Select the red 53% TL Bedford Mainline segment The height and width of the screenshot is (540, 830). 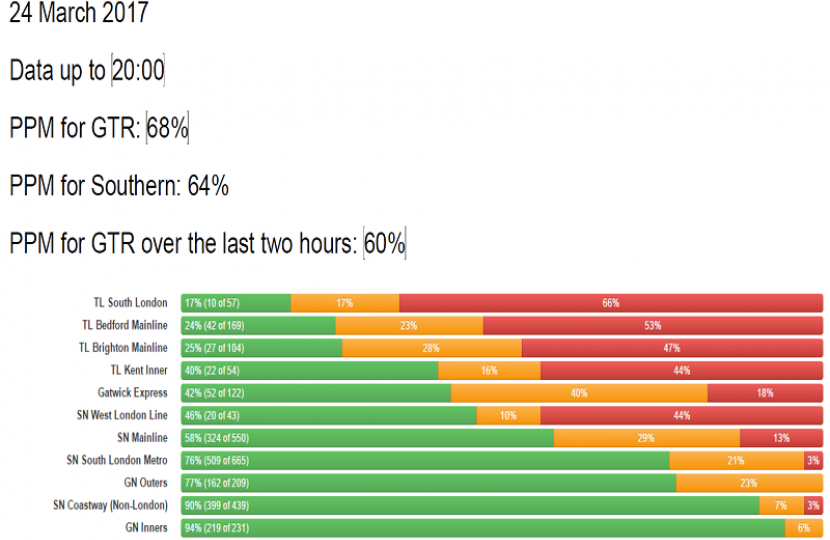(652, 325)
